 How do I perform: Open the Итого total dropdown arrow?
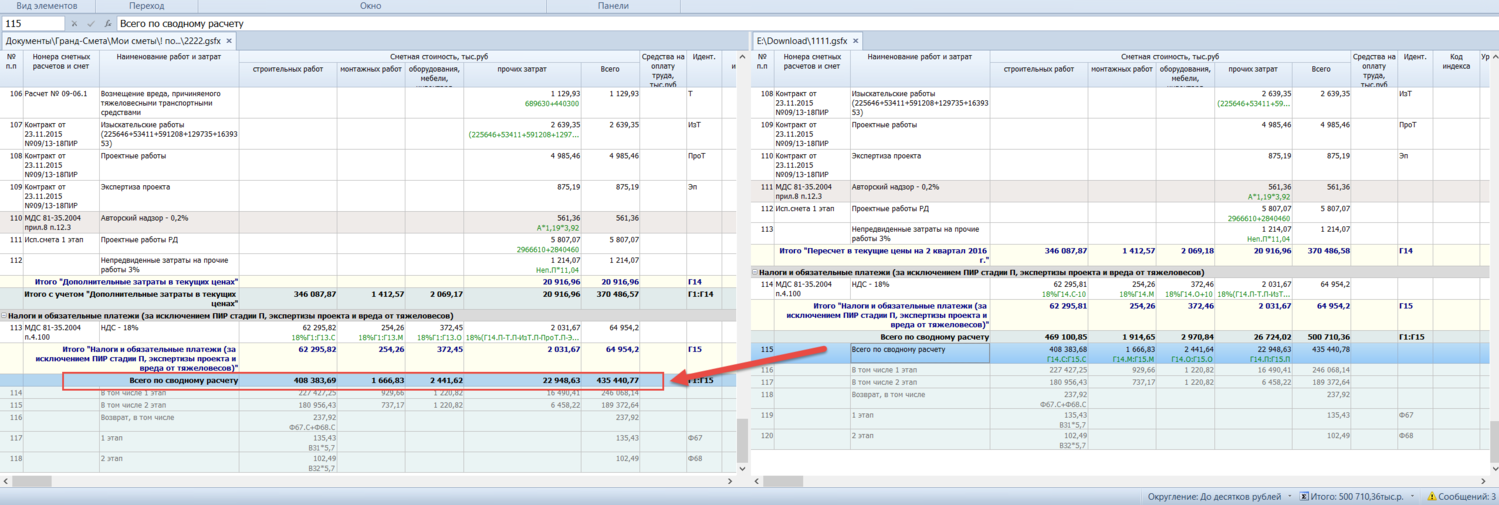1414,497
